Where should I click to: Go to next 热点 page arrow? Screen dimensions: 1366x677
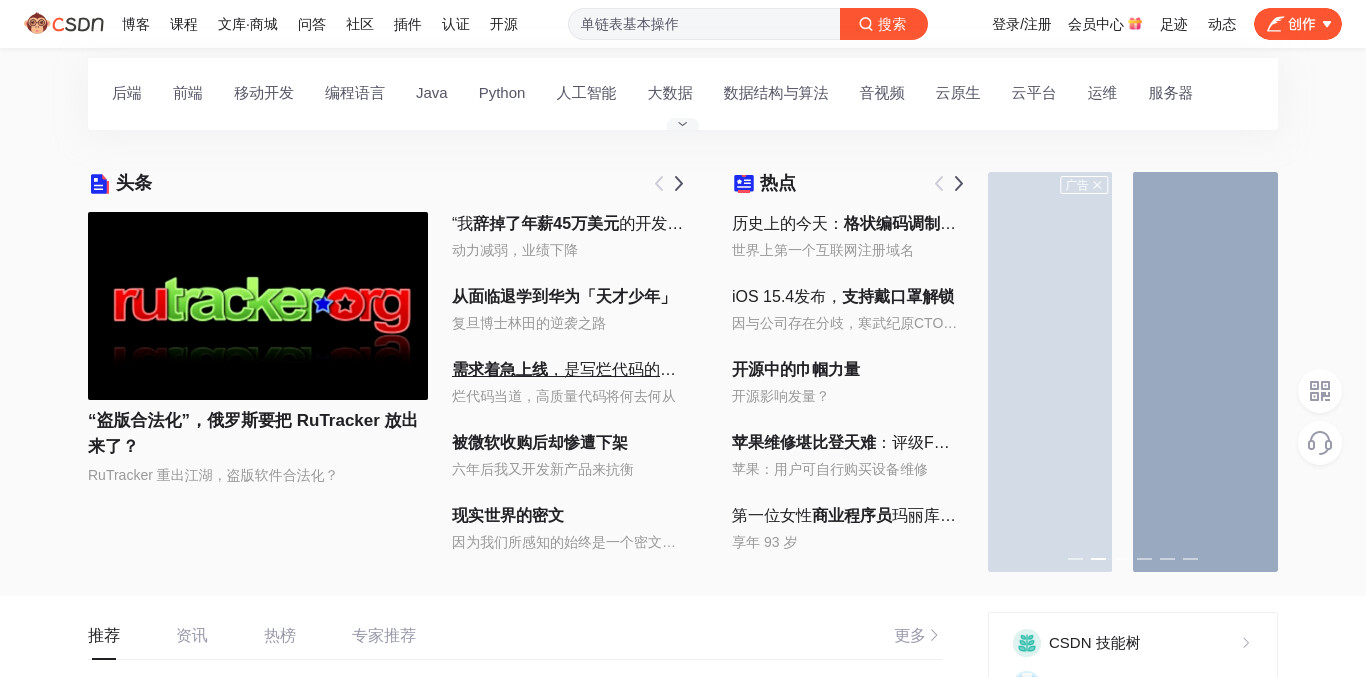click(959, 184)
